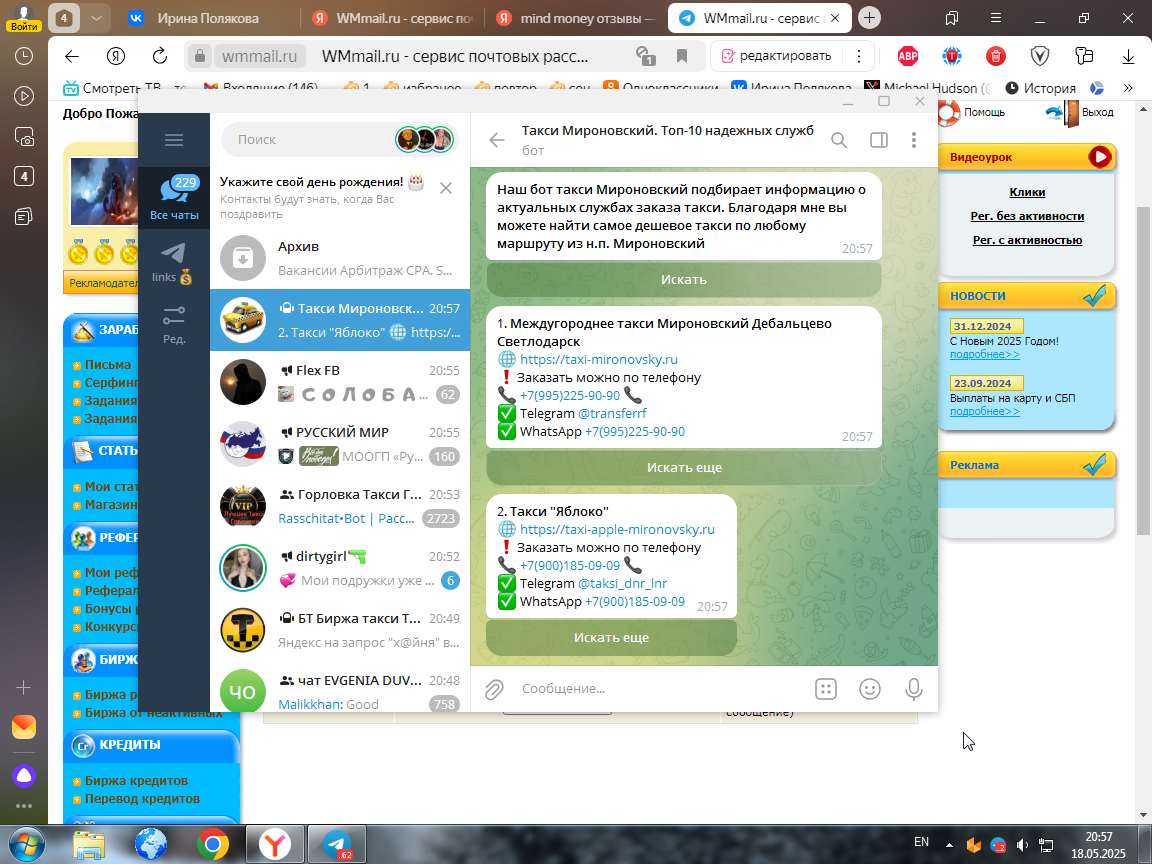The image size is (1152, 864).
Task: Click the voice message microphone icon
Action: 914,689
